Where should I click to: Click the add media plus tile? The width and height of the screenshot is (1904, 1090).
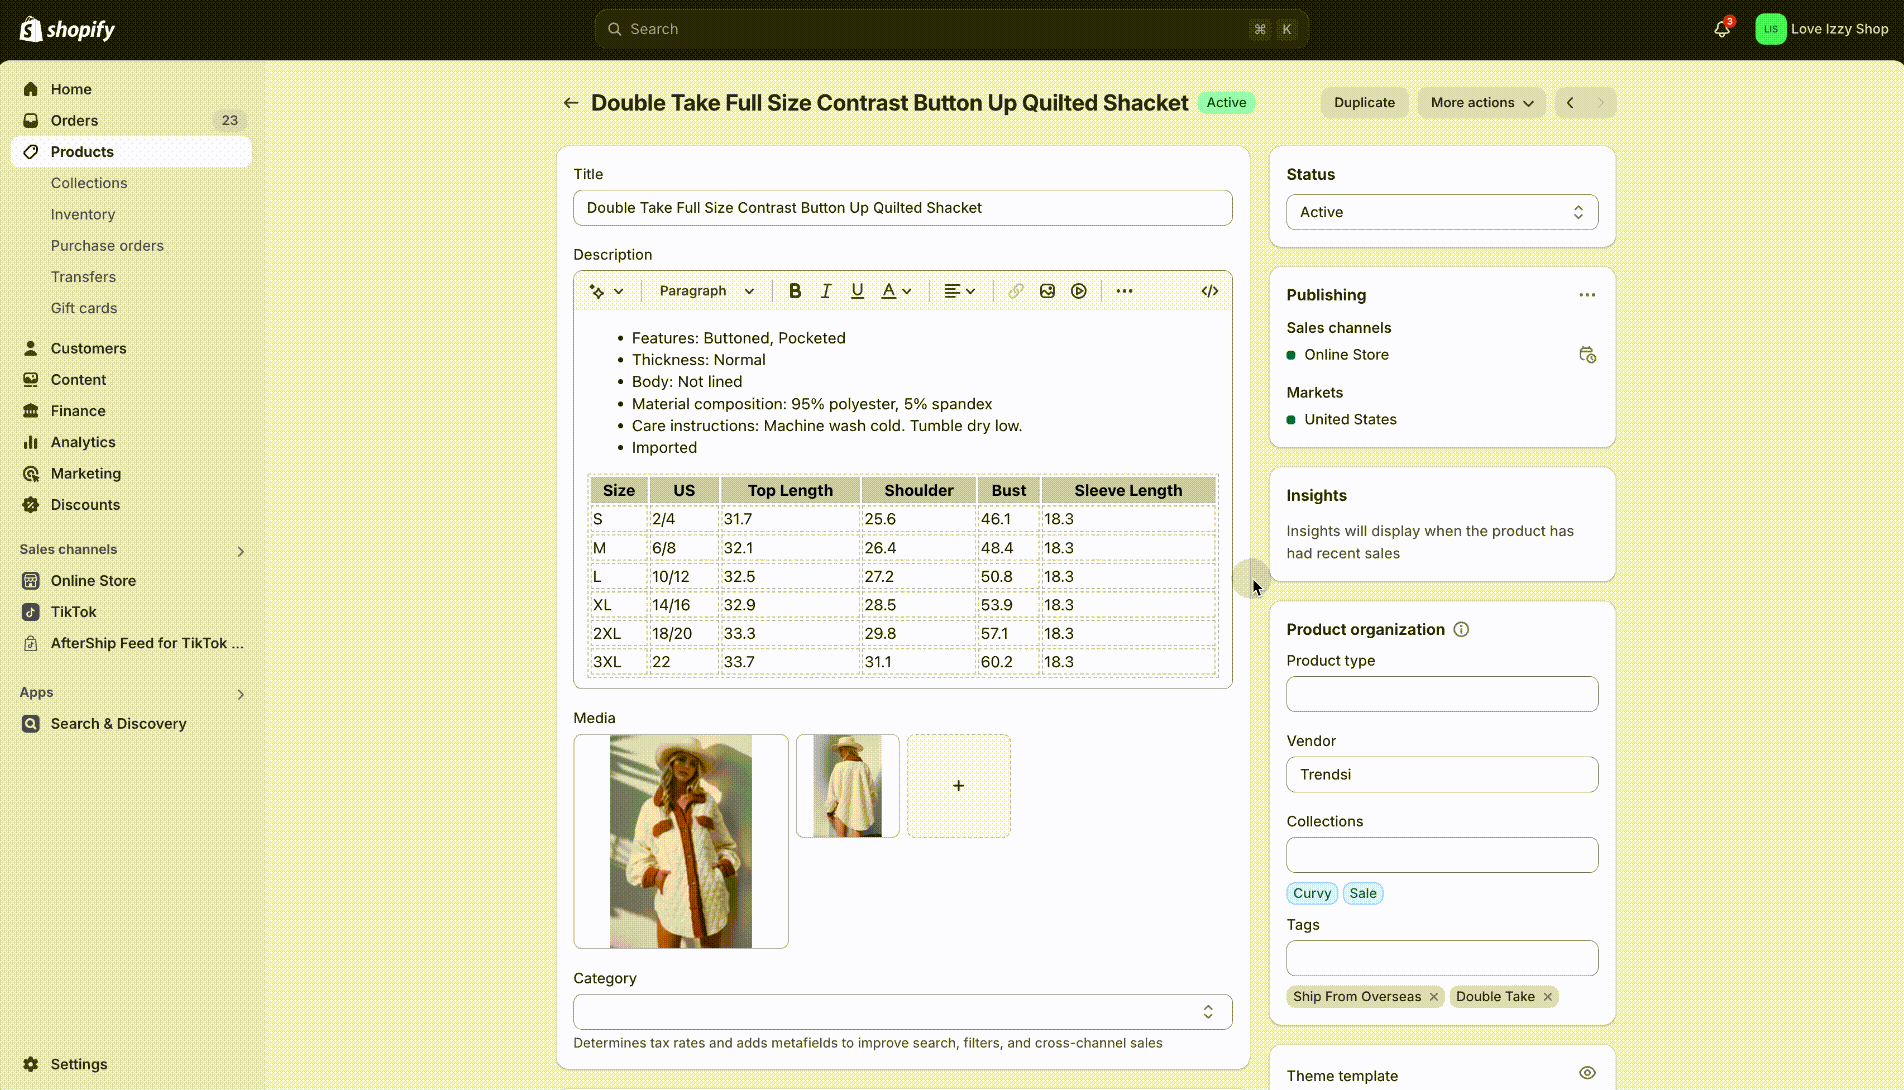pos(958,786)
